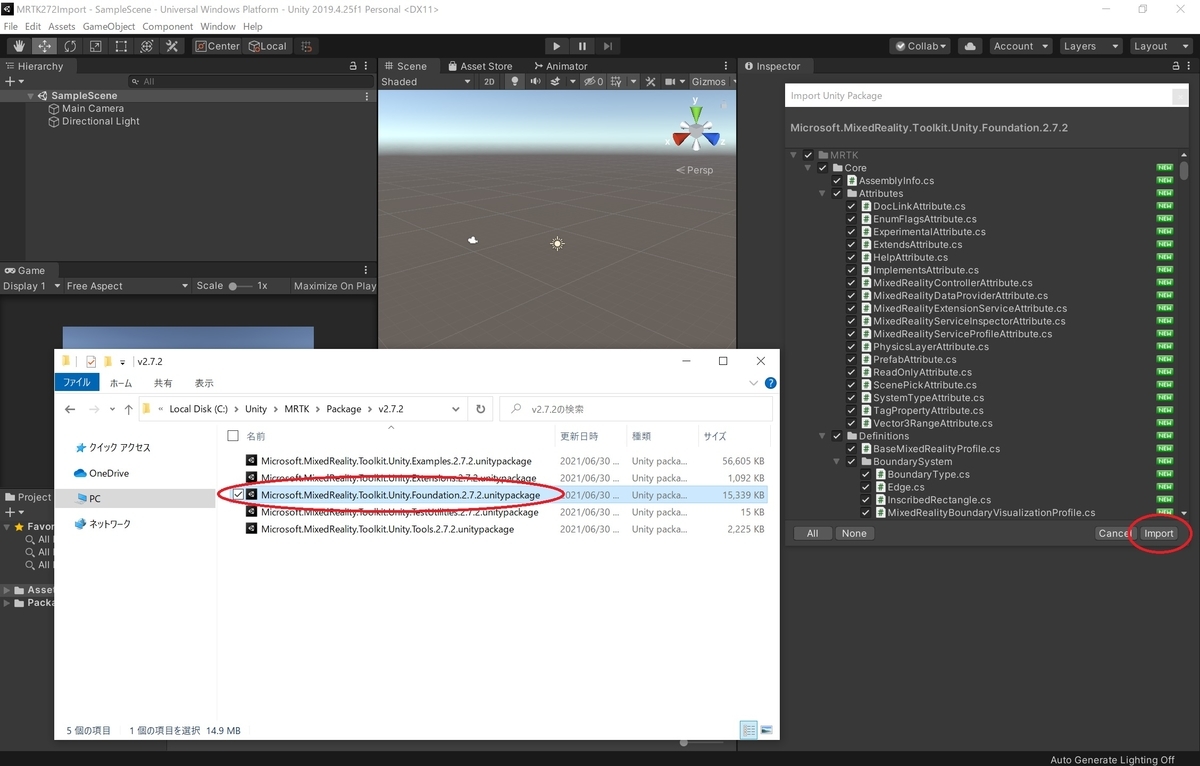Collapse MRTK folder in import tree
Screen dimensions: 1200x766
(794, 155)
